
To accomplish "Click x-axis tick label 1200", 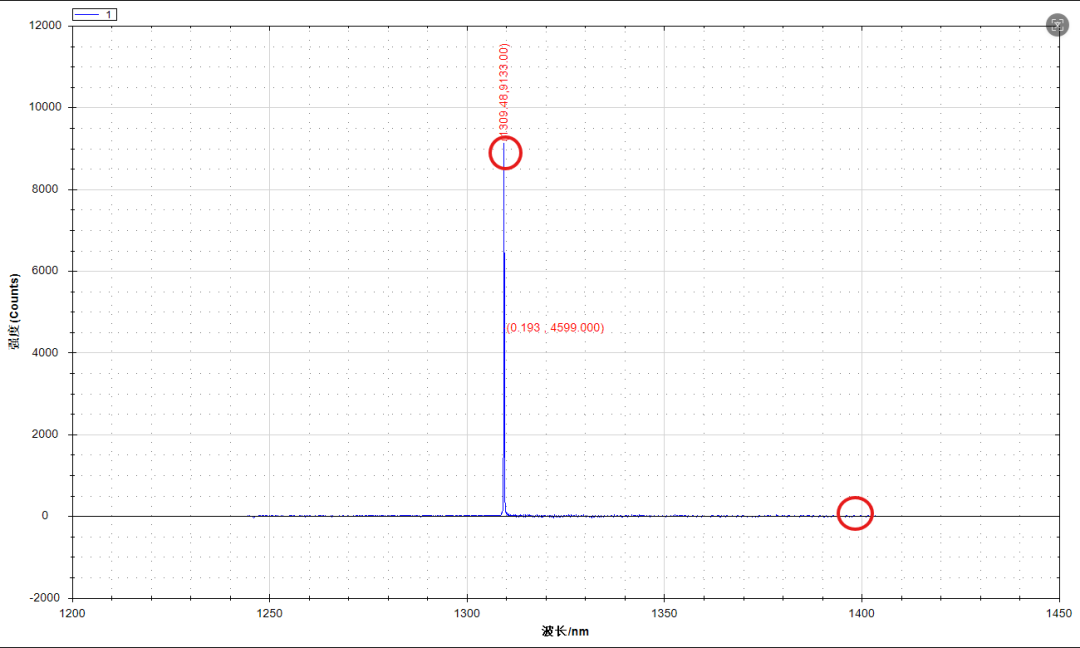I will click(x=72, y=613).
